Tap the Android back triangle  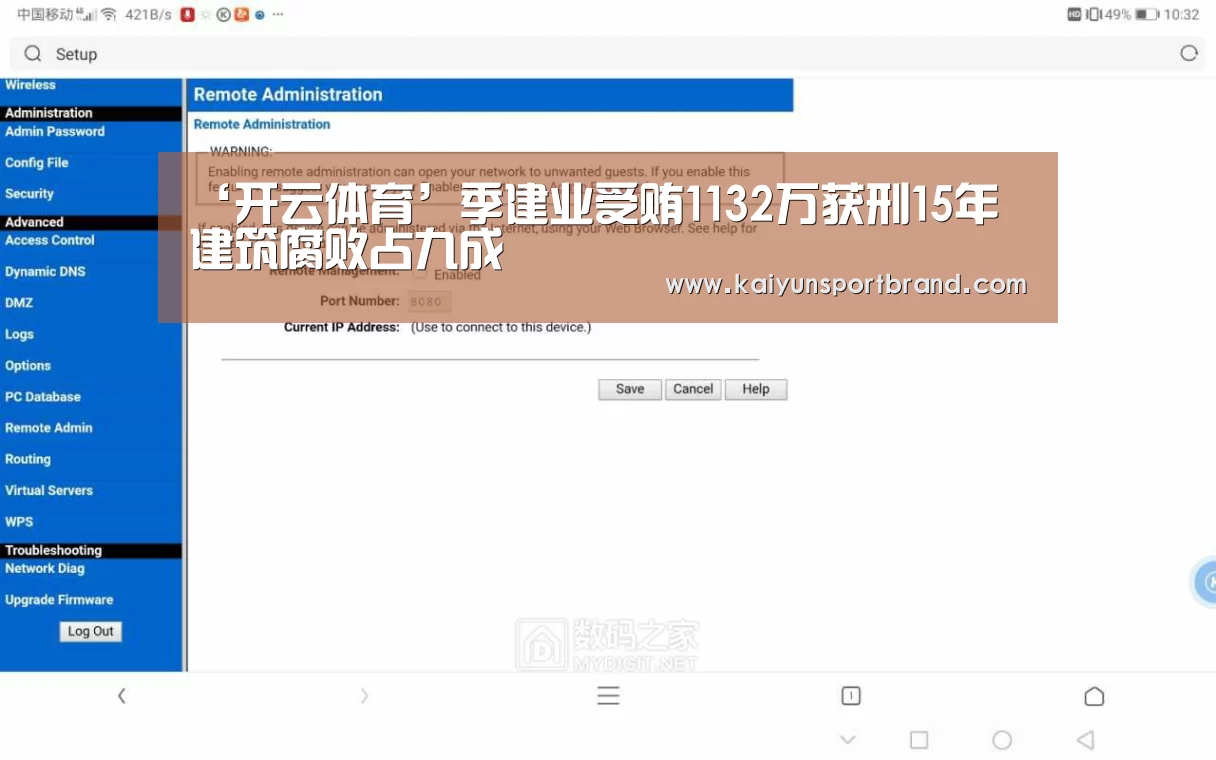coord(1085,740)
